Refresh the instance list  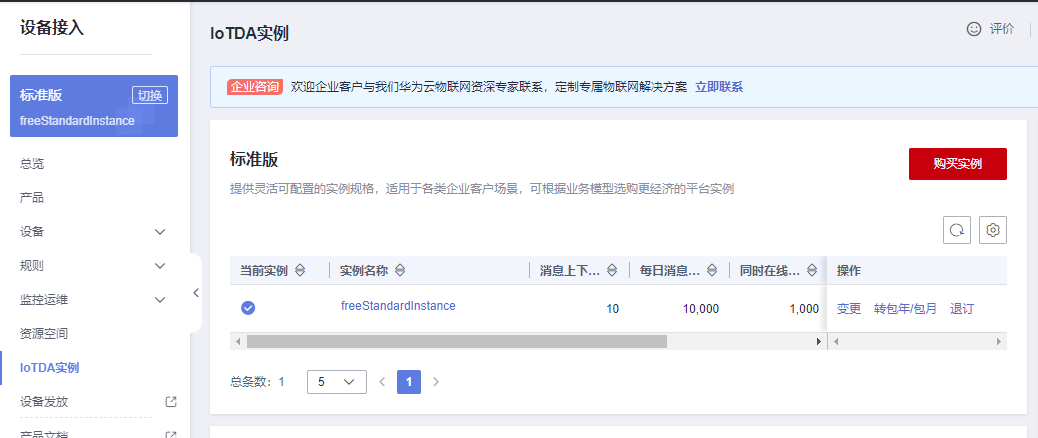(957, 230)
